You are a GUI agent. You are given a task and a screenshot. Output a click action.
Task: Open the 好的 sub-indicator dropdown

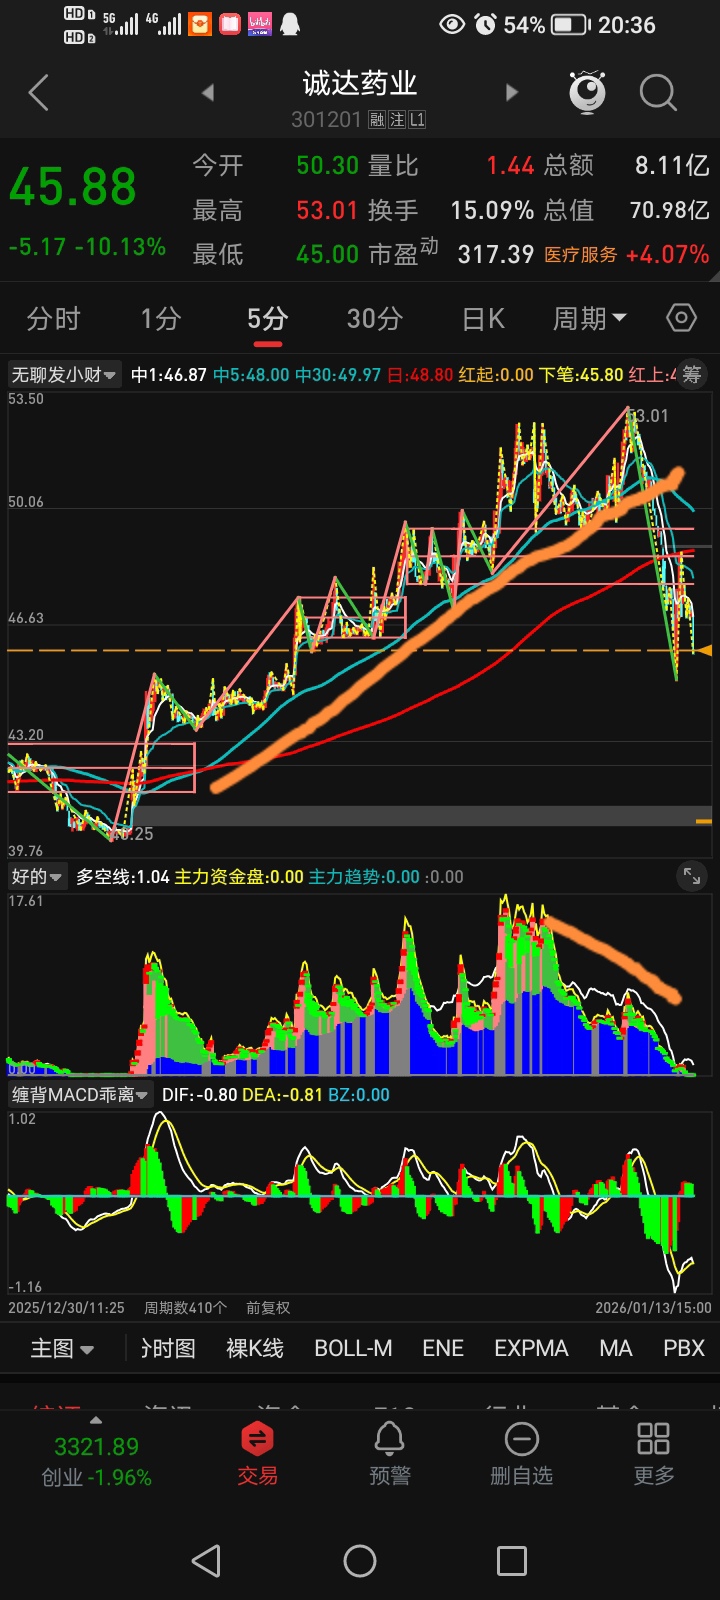click(x=37, y=876)
